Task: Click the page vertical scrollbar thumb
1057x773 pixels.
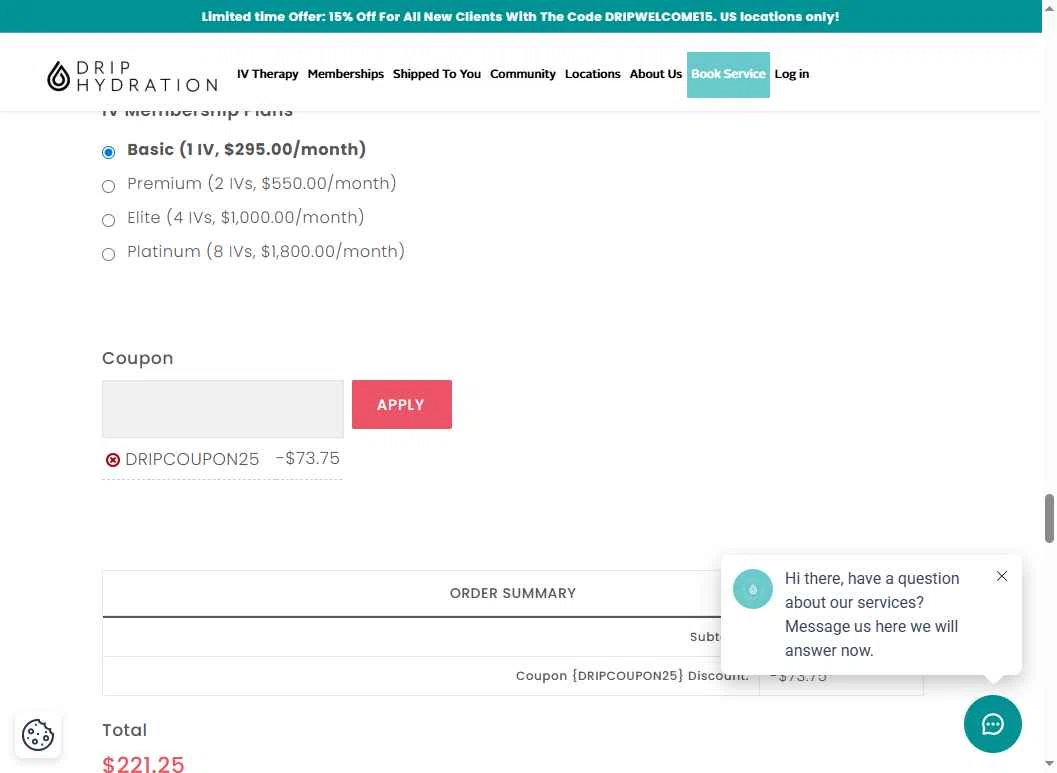Action: 1049,518
